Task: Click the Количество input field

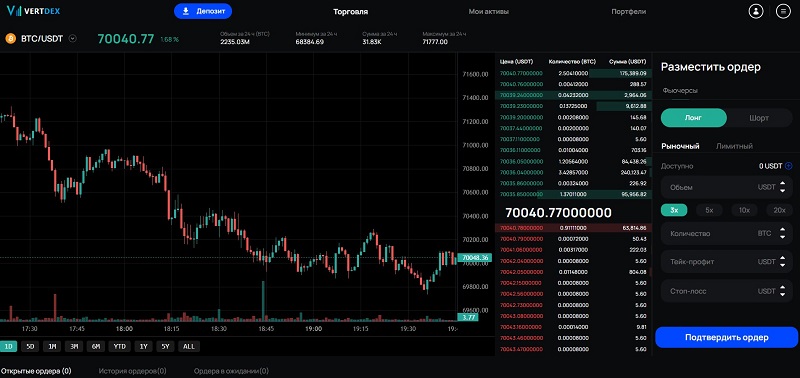Action: [x=727, y=233]
